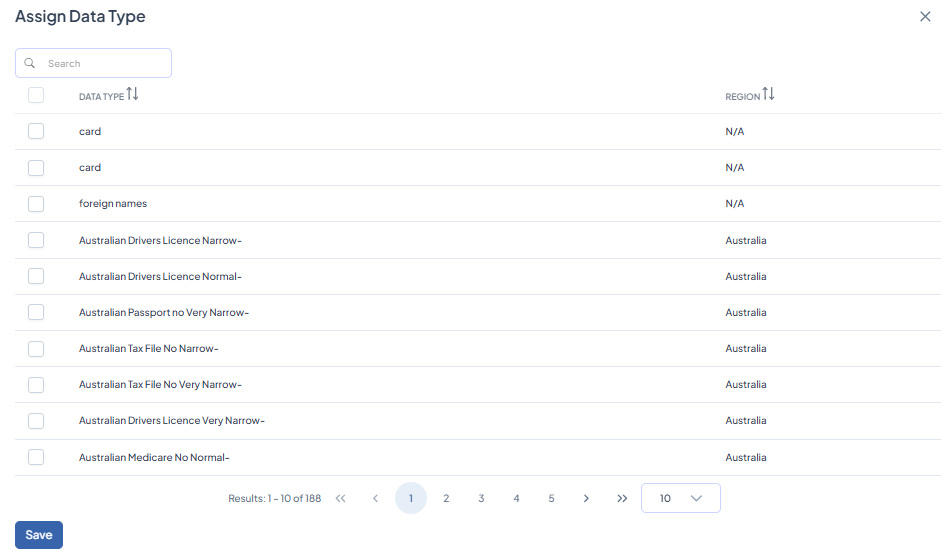Image resolution: width=949 pixels, height=560 pixels.
Task: Go to page 2 of results
Action: [446, 498]
